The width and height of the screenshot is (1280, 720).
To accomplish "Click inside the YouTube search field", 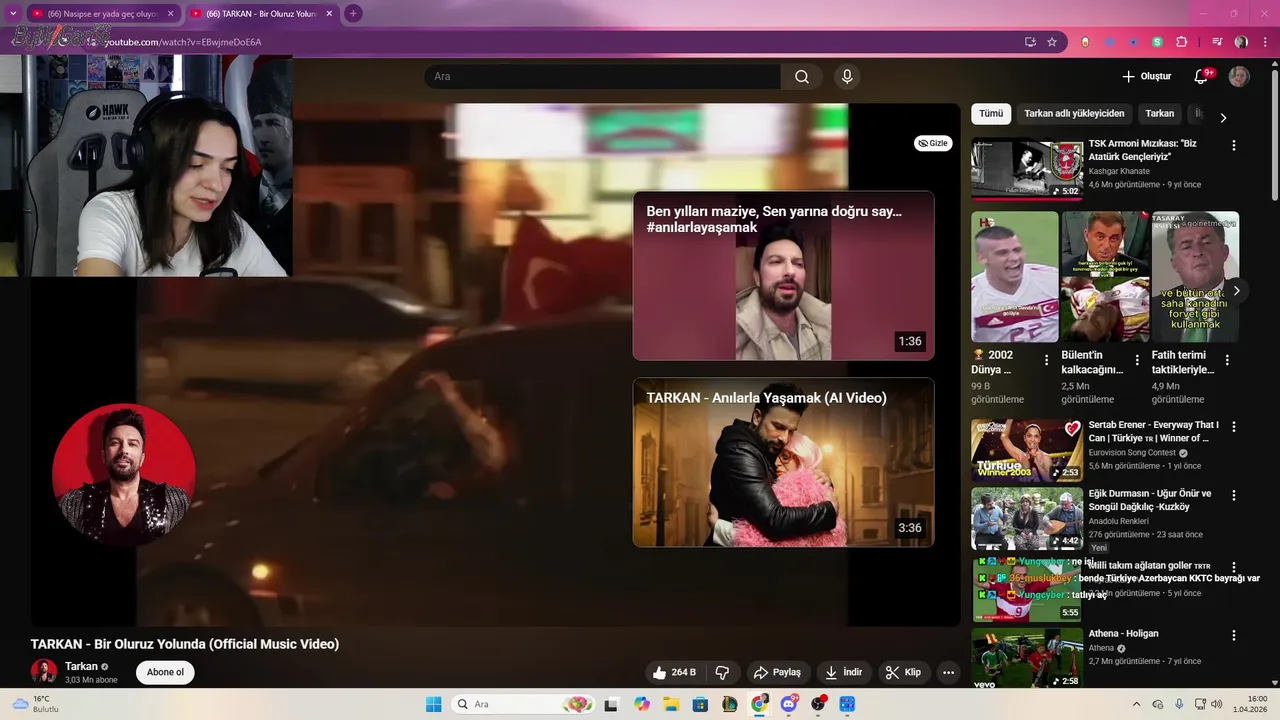I will 602,77.
